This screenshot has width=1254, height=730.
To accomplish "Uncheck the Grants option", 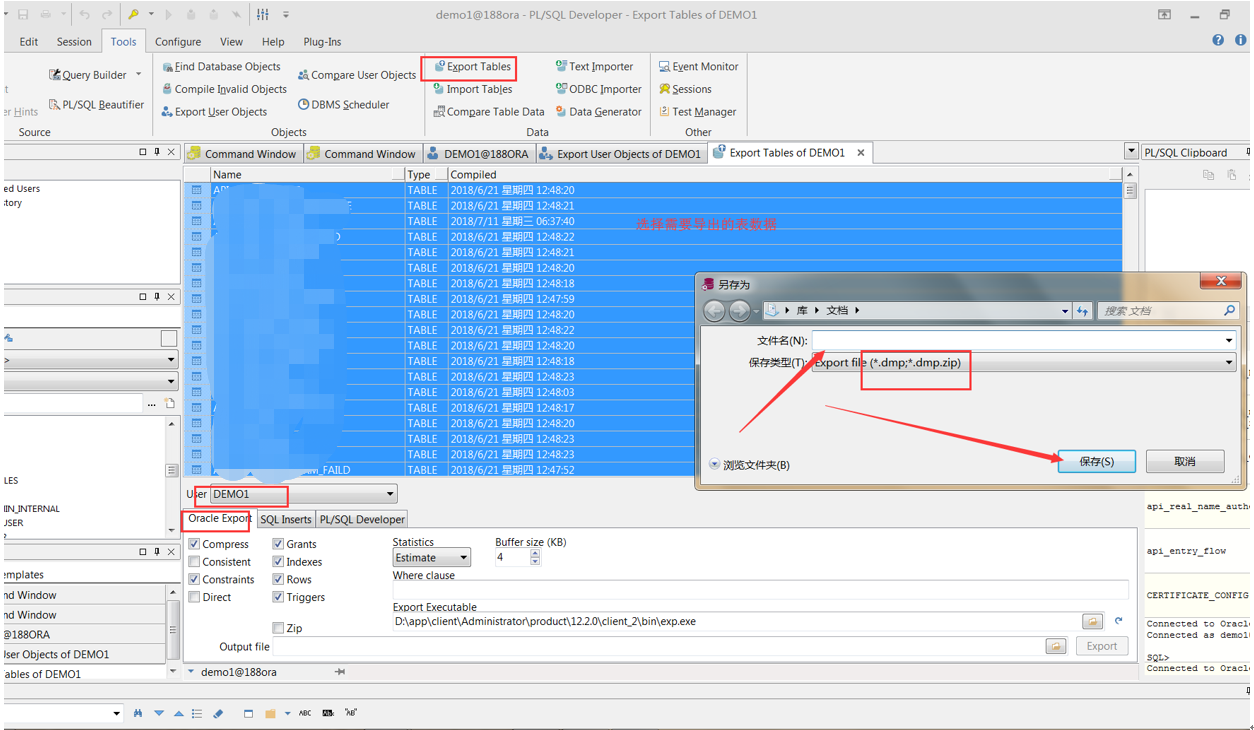I will pos(278,544).
